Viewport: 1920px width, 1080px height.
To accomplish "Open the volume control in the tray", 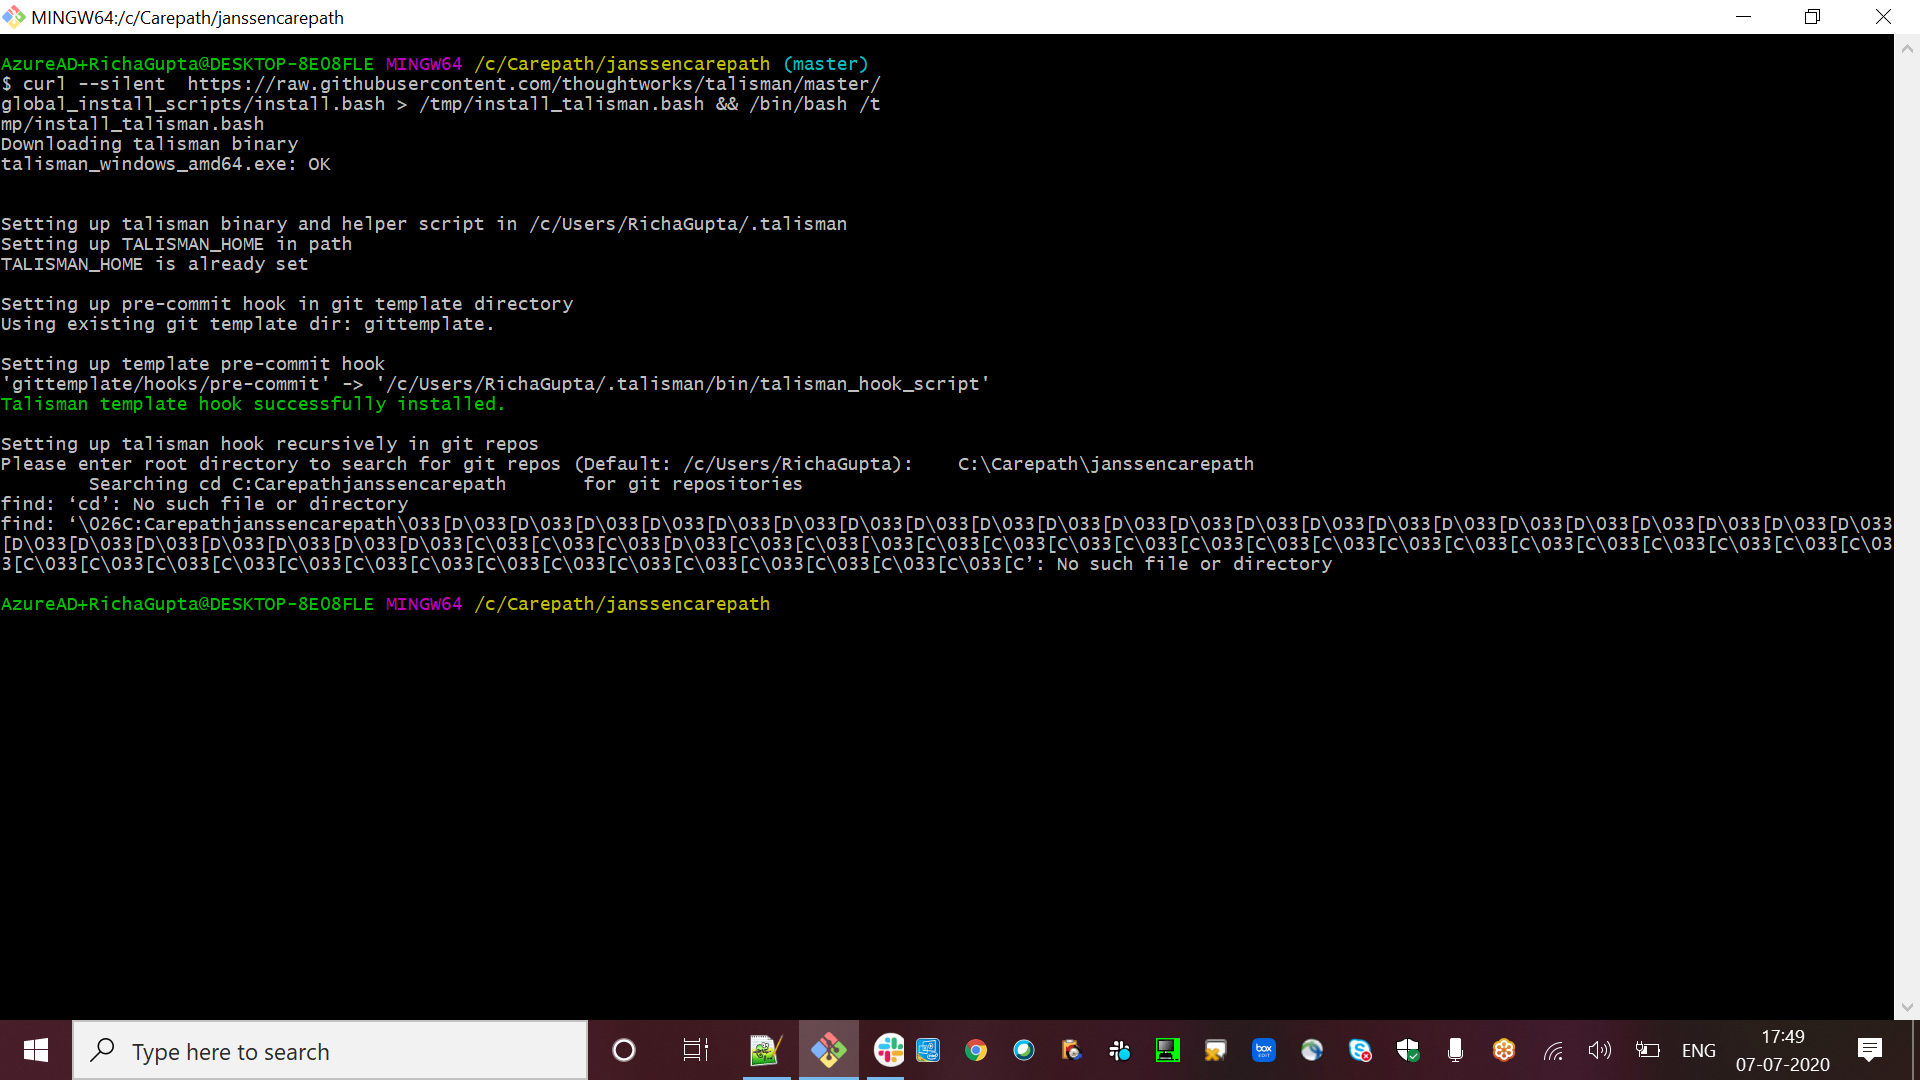I will click(x=1600, y=1050).
